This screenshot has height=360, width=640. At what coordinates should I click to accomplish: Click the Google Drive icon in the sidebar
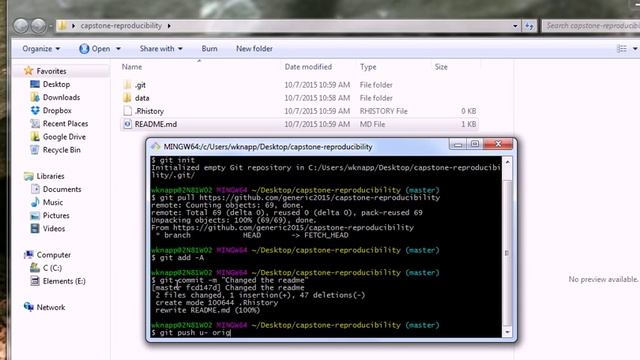tap(35, 137)
